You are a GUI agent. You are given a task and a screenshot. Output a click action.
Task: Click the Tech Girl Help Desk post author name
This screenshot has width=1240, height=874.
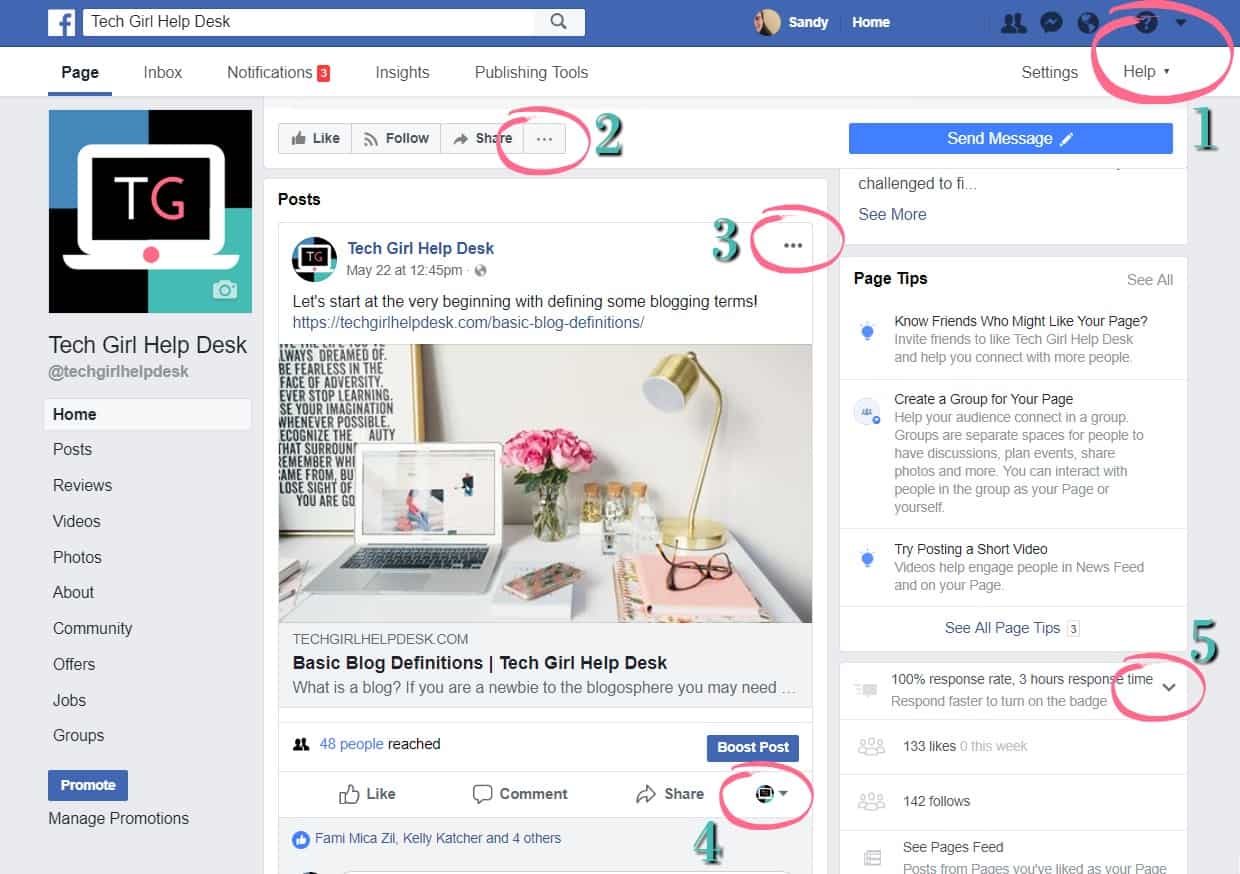coord(421,248)
